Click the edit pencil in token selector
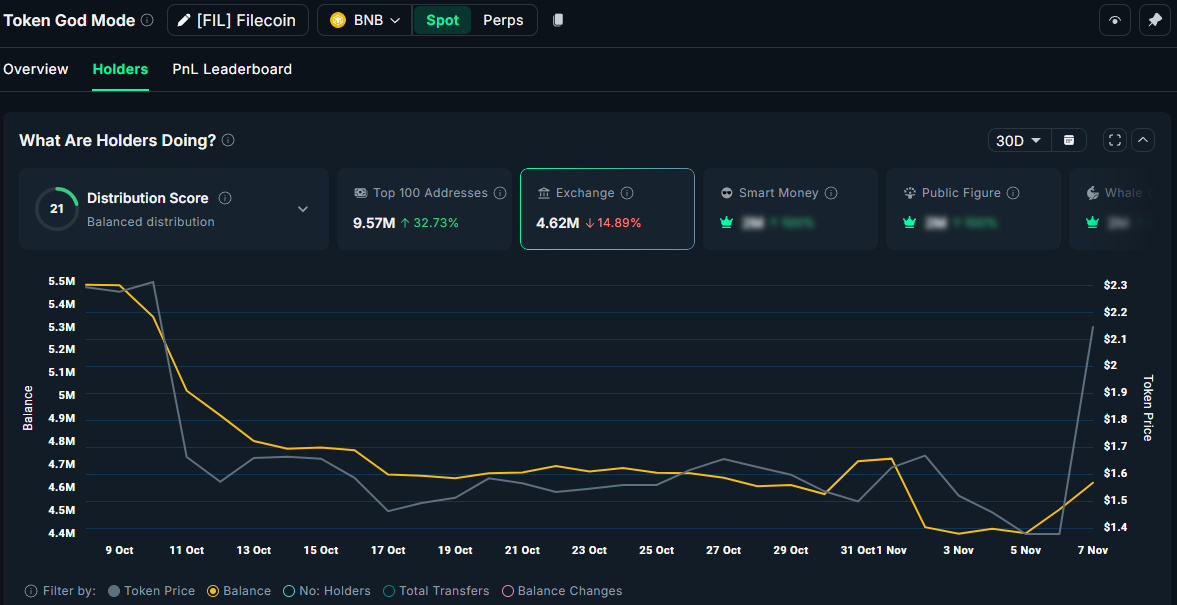This screenshot has height=605, width=1177. point(183,20)
